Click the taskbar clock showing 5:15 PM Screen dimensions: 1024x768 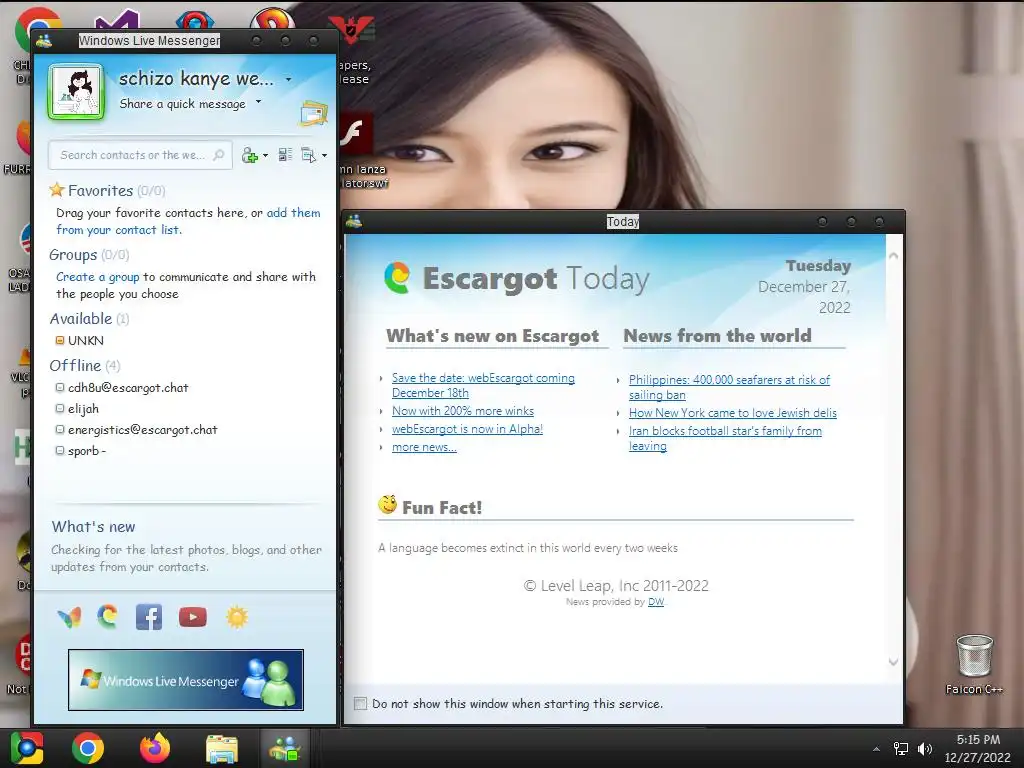click(978, 748)
